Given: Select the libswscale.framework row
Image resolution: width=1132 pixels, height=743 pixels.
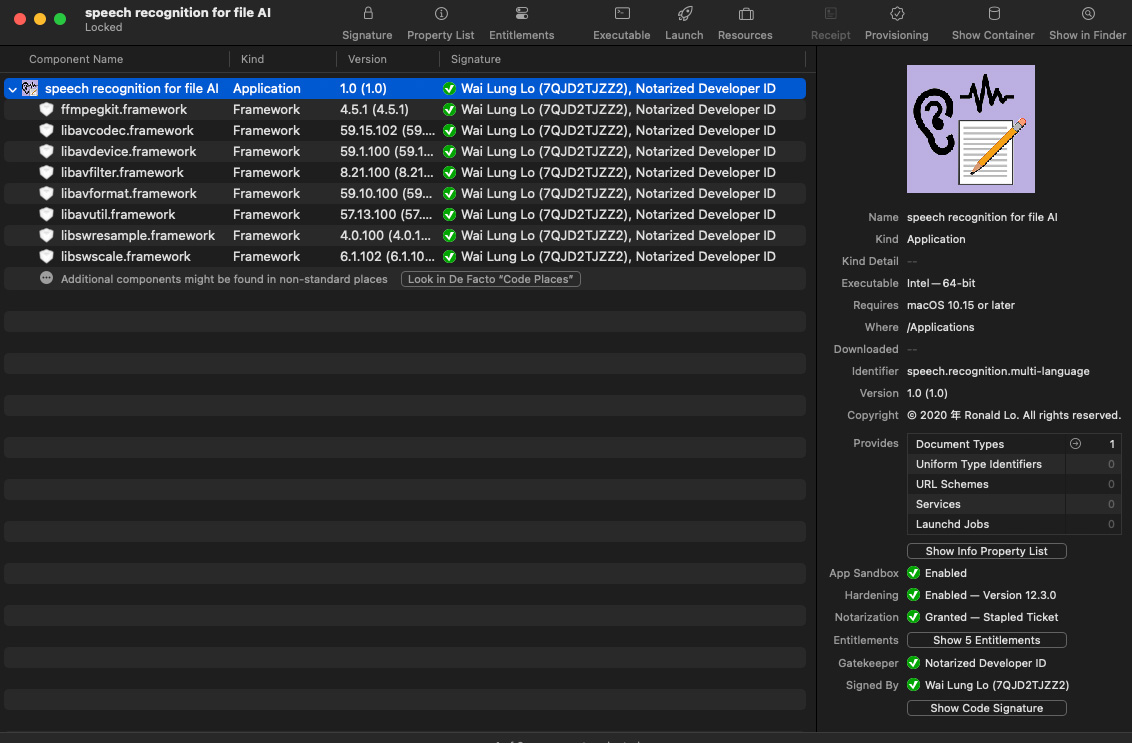Looking at the screenshot, I should pos(405,256).
